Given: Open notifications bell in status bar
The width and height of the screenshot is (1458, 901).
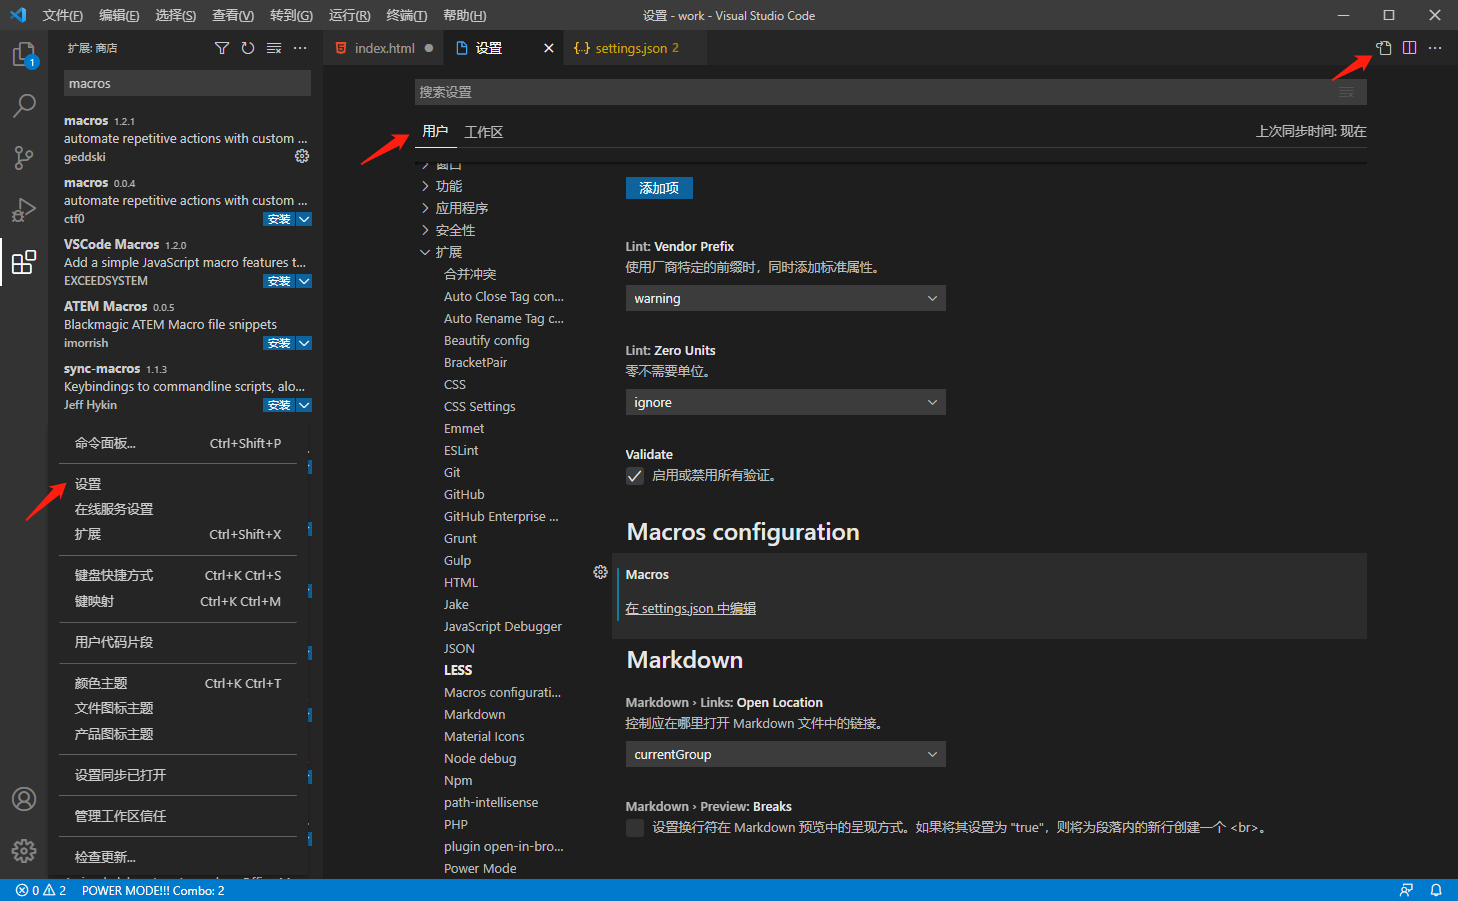Looking at the screenshot, I should [x=1436, y=890].
